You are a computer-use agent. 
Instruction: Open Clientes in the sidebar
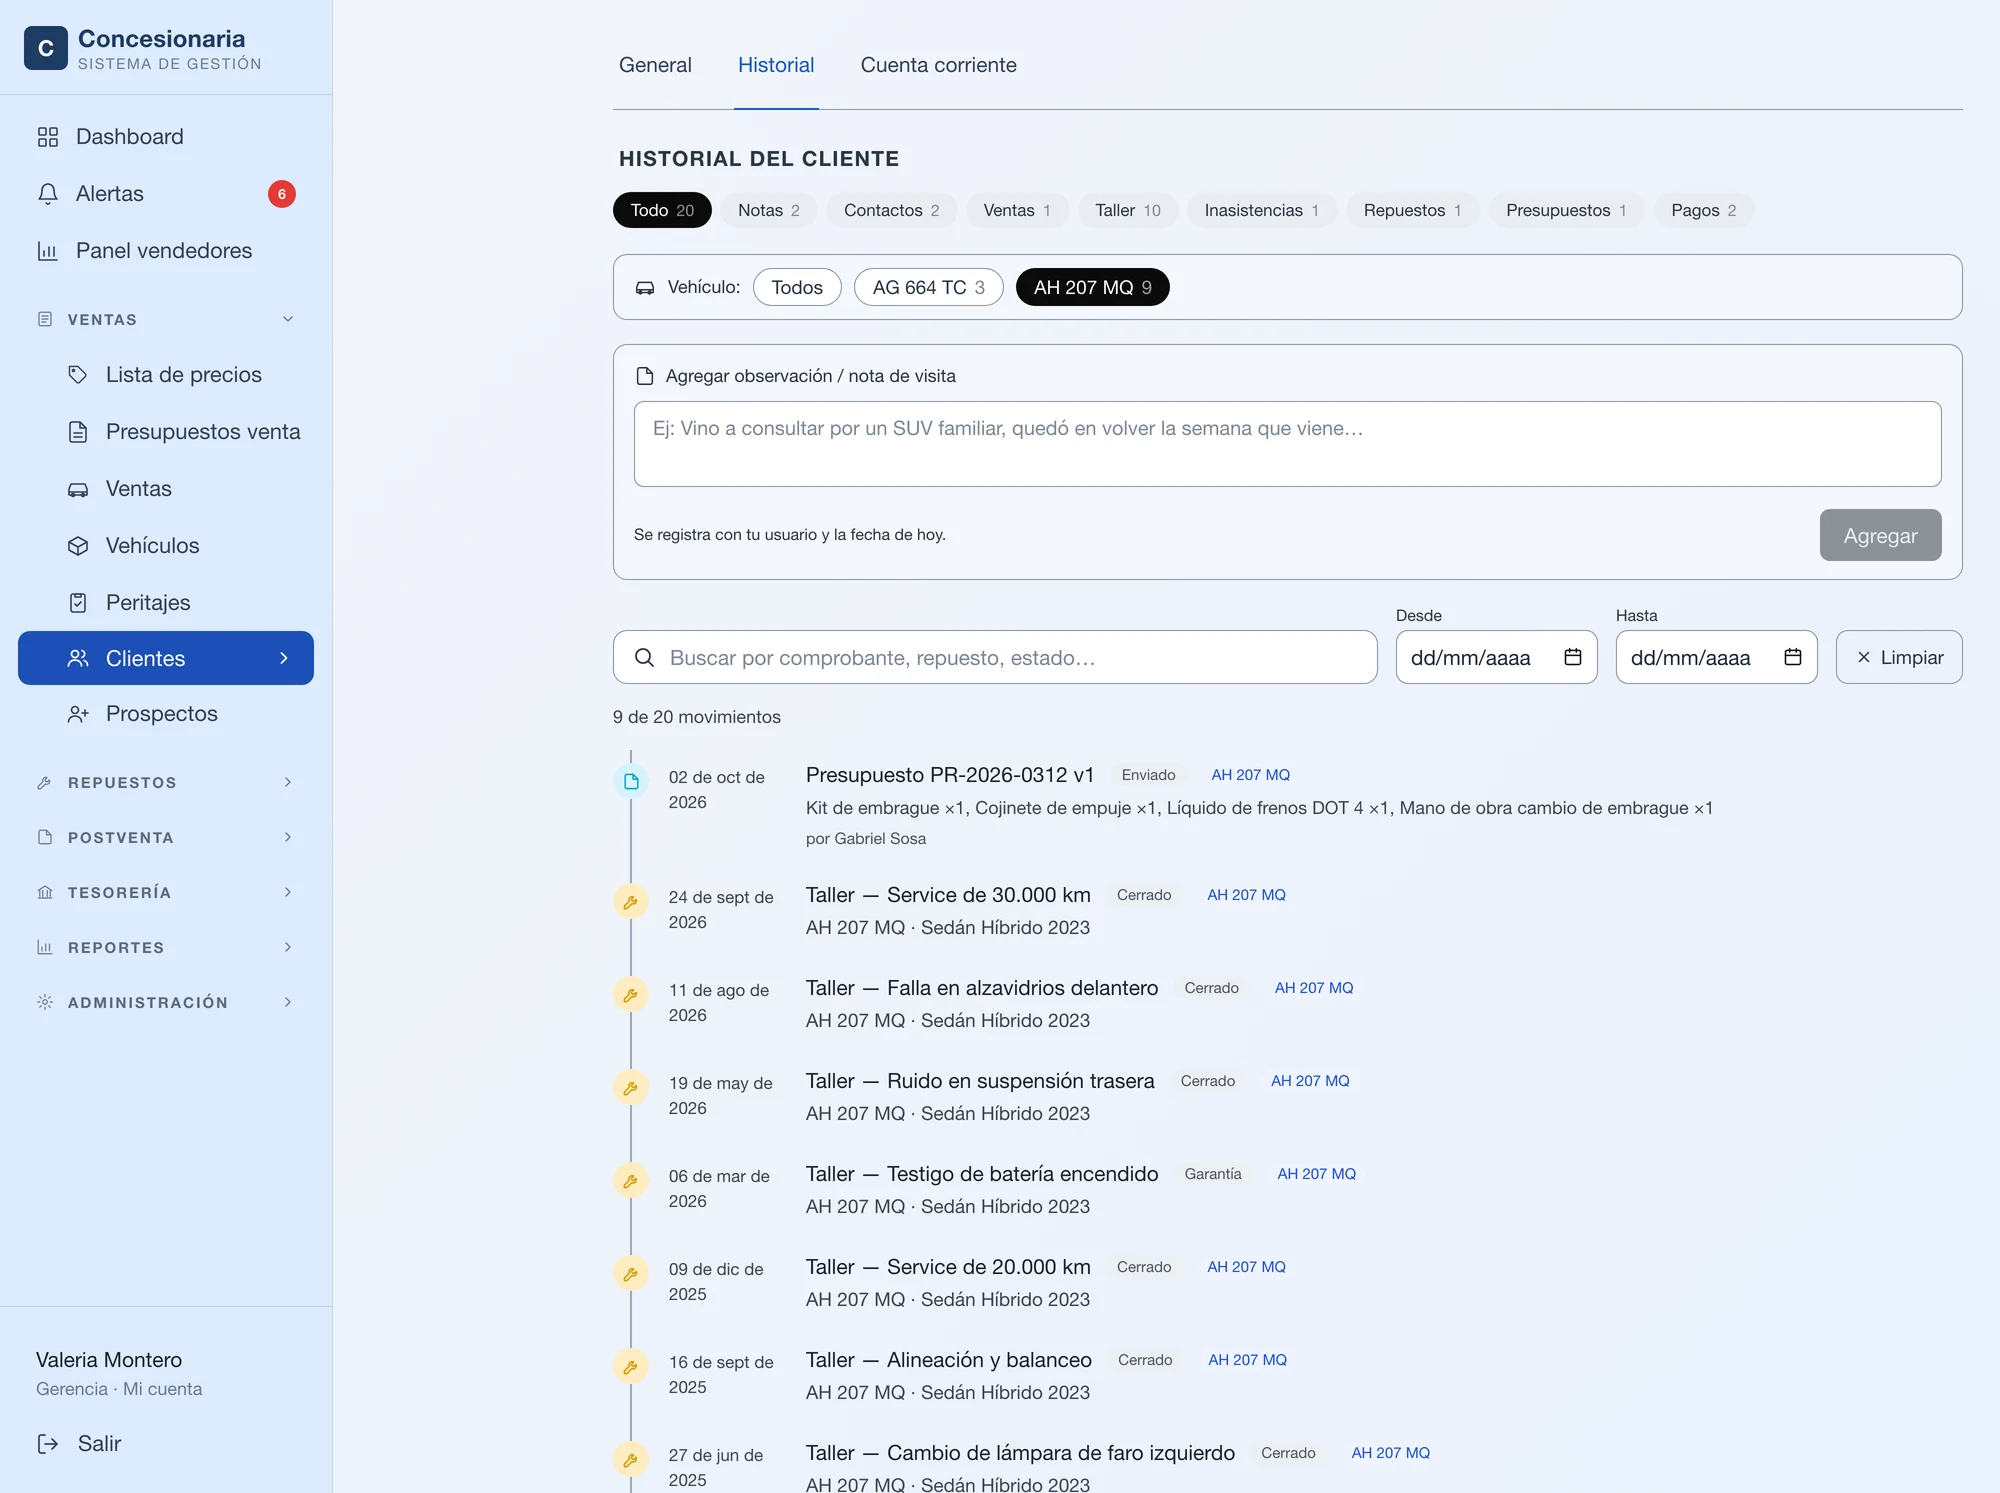(x=166, y=658)
